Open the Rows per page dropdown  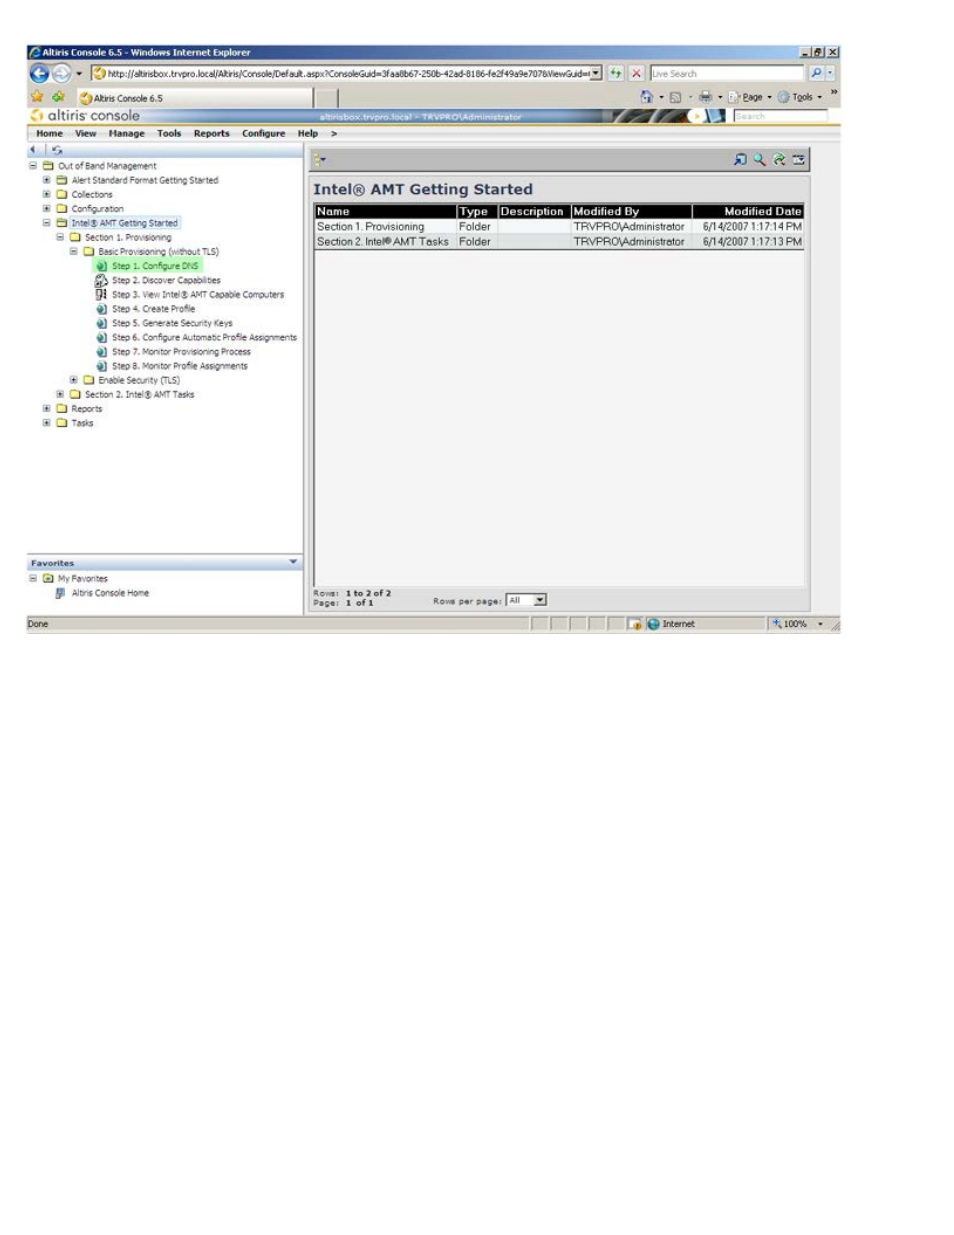coord(540,600)
